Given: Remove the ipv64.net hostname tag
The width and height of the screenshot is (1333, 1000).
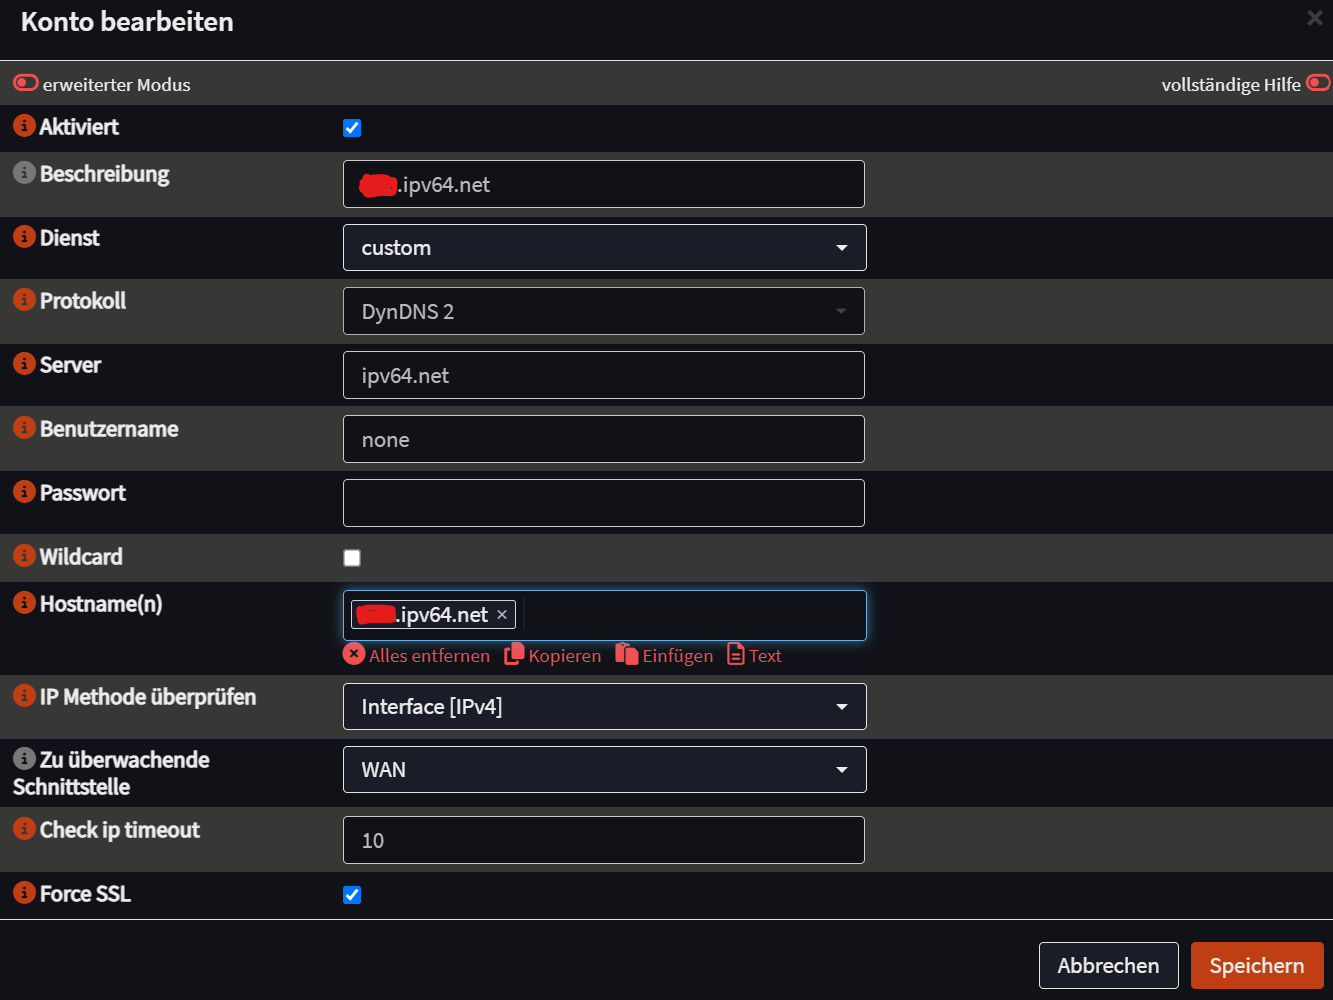Looking at the screenshot, I should point(502,615).
